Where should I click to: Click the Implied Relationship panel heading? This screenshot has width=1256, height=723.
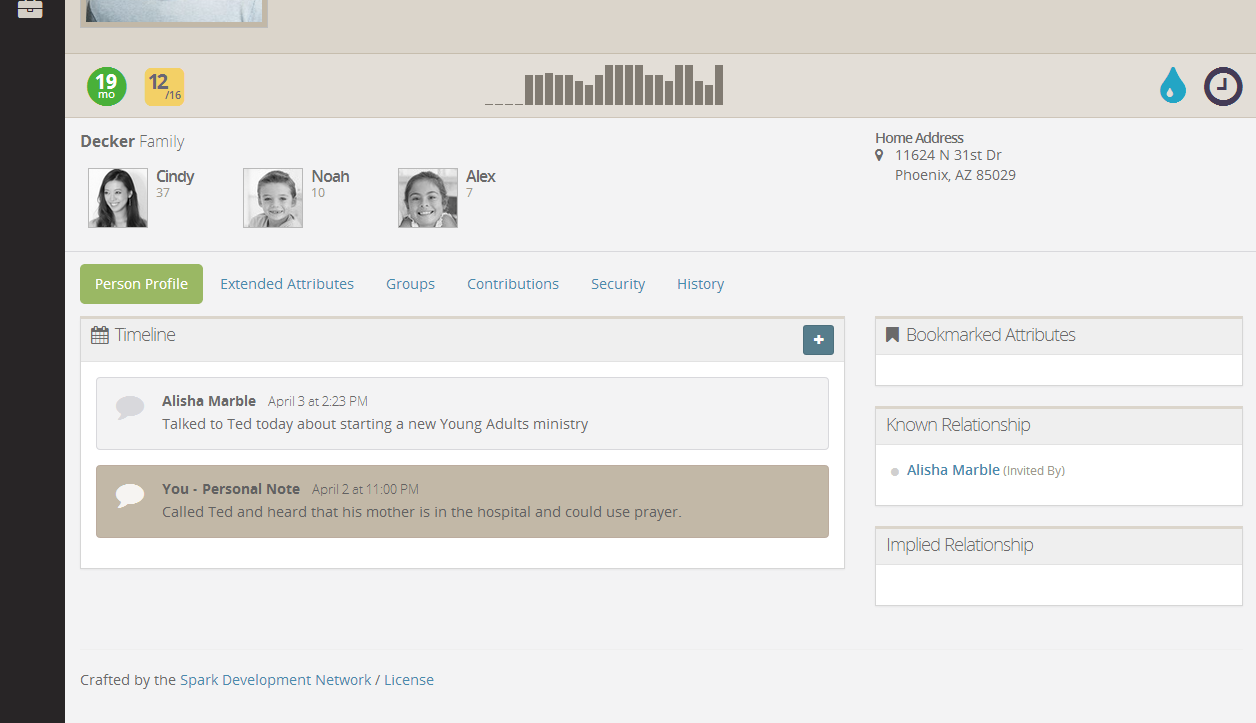click(959, 545)
